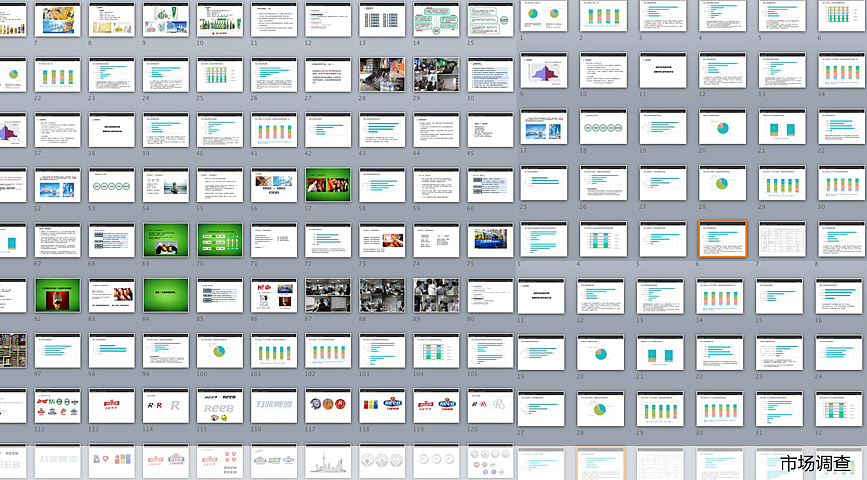Select slide 116 thumbnail
The width and height of the screenshot is (867, 480).
(274, 406)
